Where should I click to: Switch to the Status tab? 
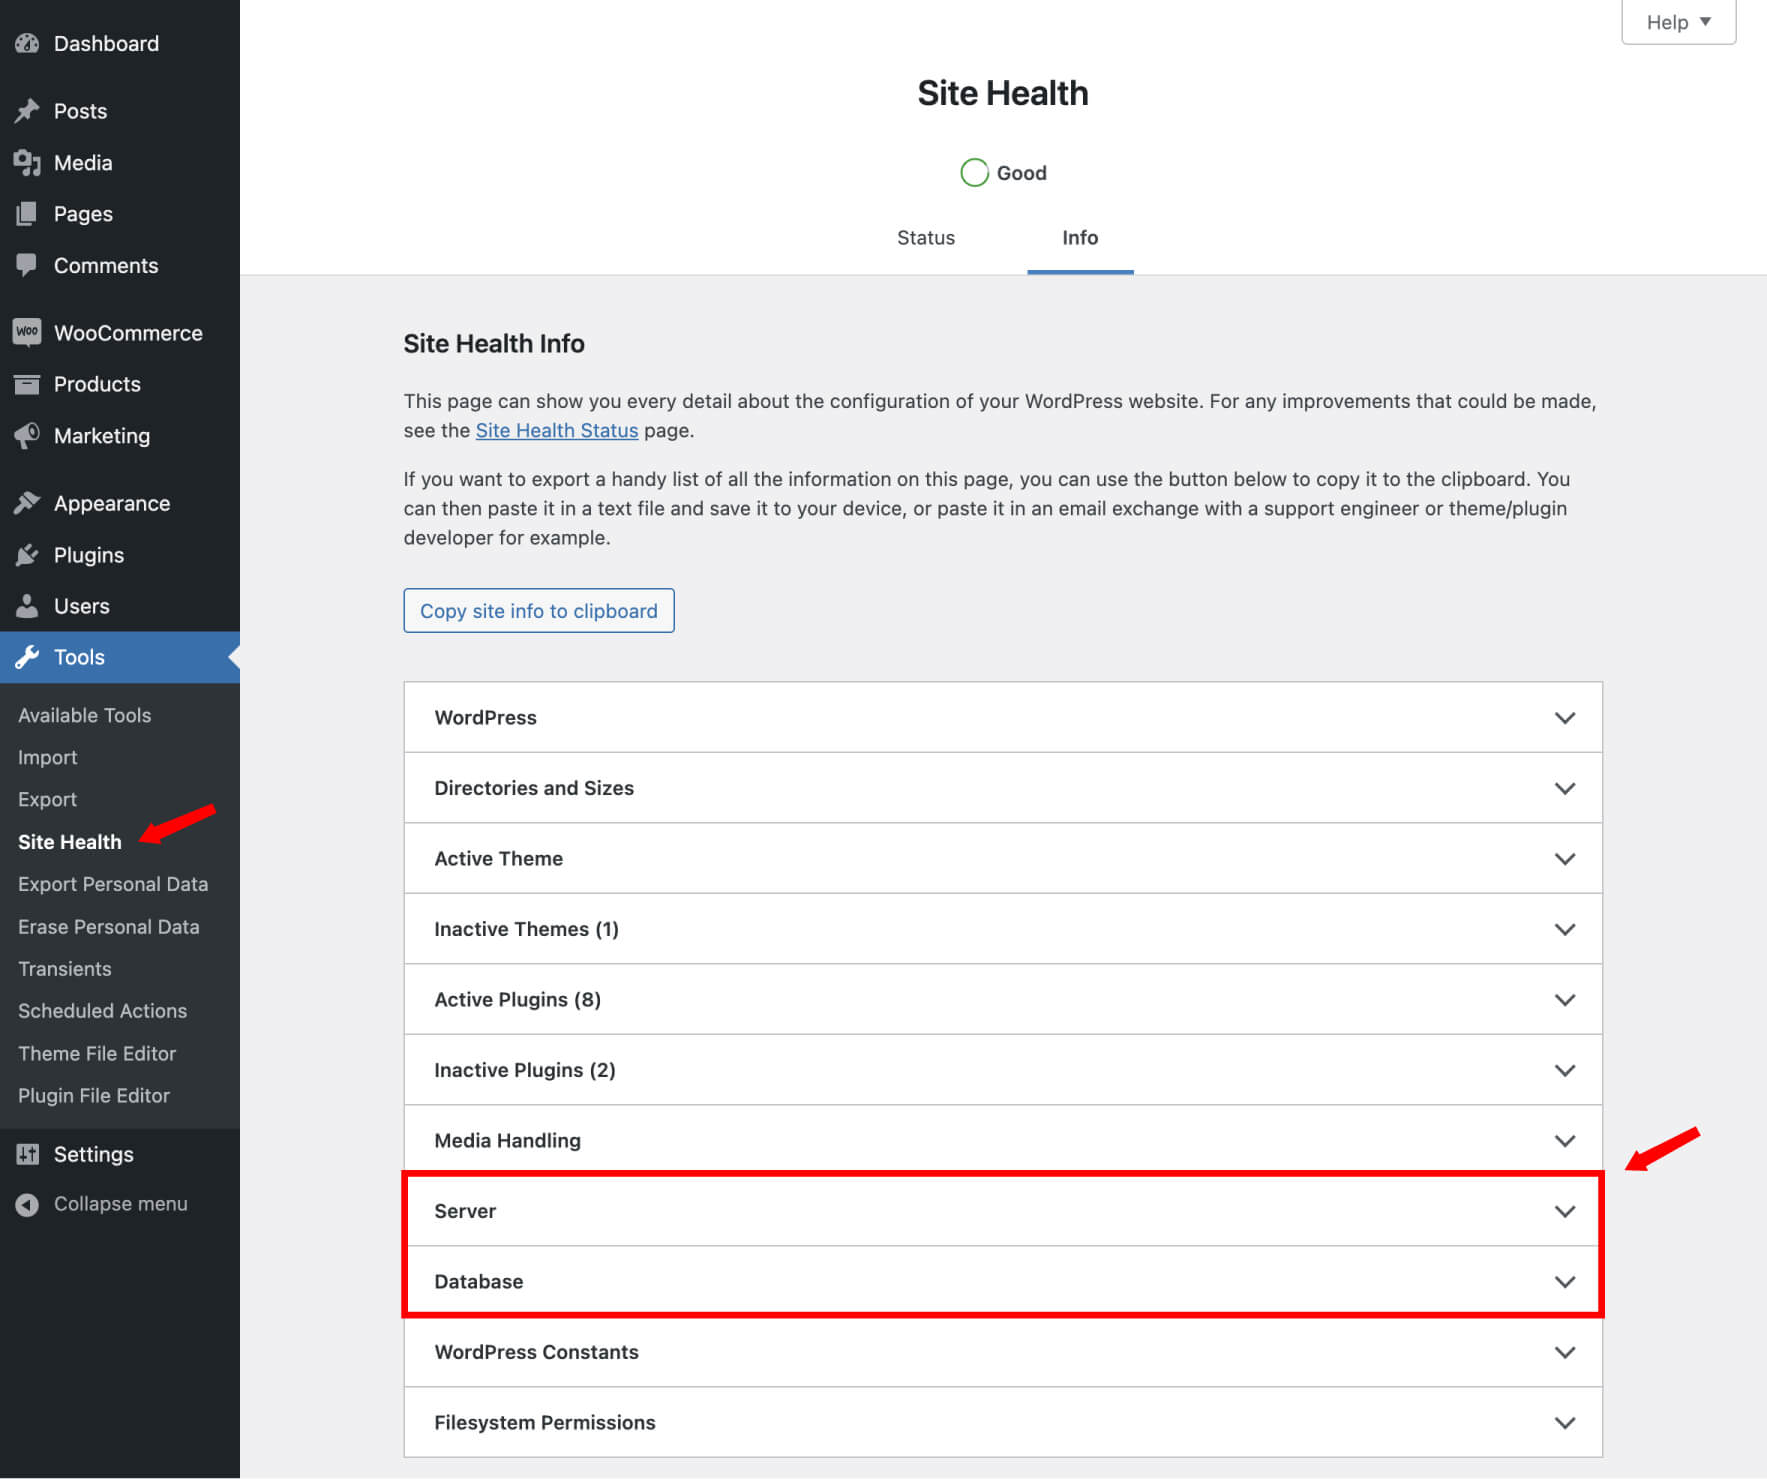coord(925,238)
